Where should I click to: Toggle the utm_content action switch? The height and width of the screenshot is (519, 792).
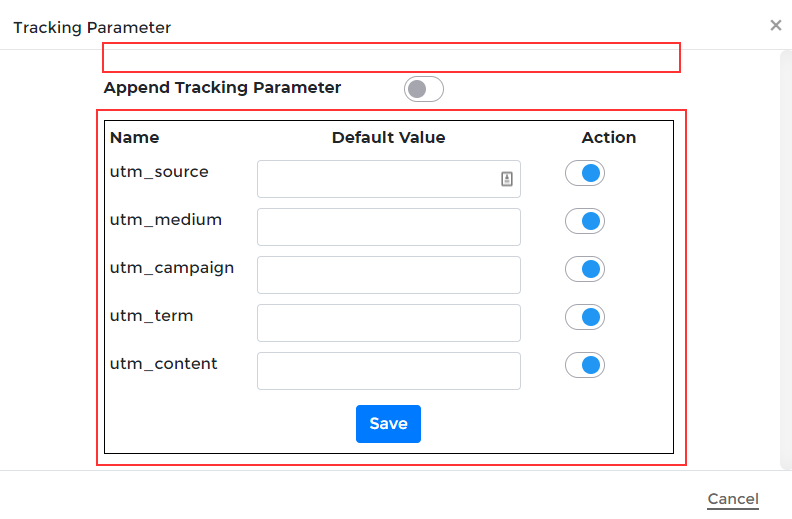click(585, 365)
